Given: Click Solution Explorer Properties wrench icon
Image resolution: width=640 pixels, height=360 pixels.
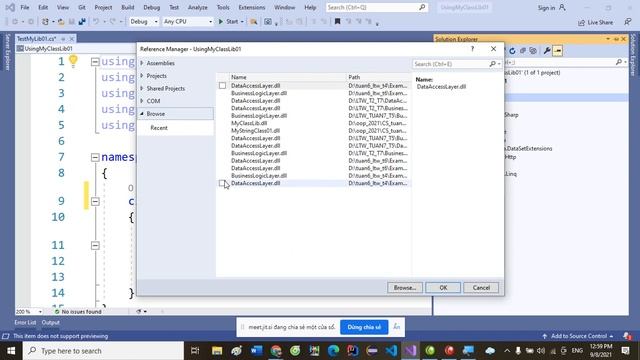Looking at the screenshot, I should point(547,51).
